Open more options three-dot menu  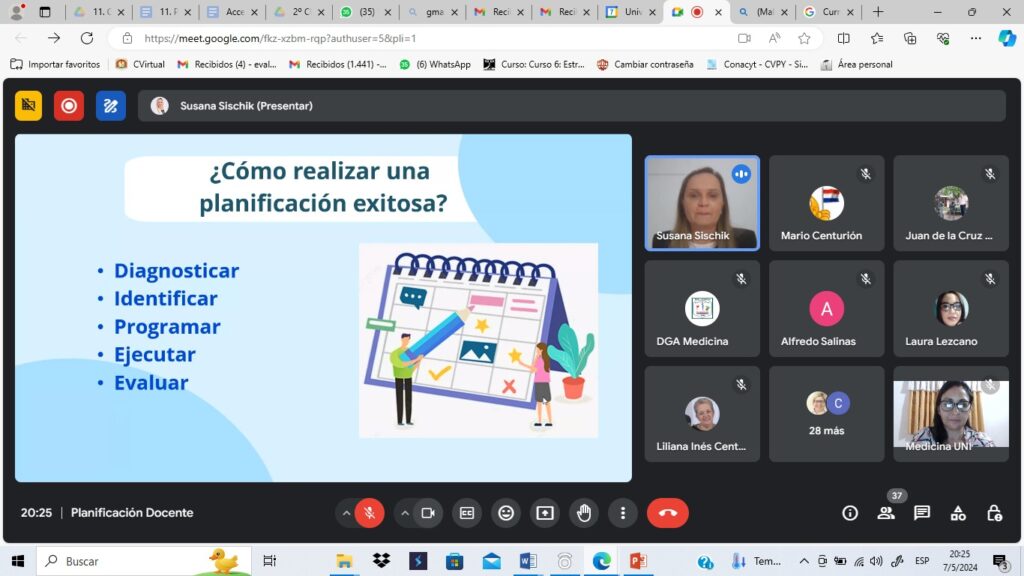[x=623, y=513]
